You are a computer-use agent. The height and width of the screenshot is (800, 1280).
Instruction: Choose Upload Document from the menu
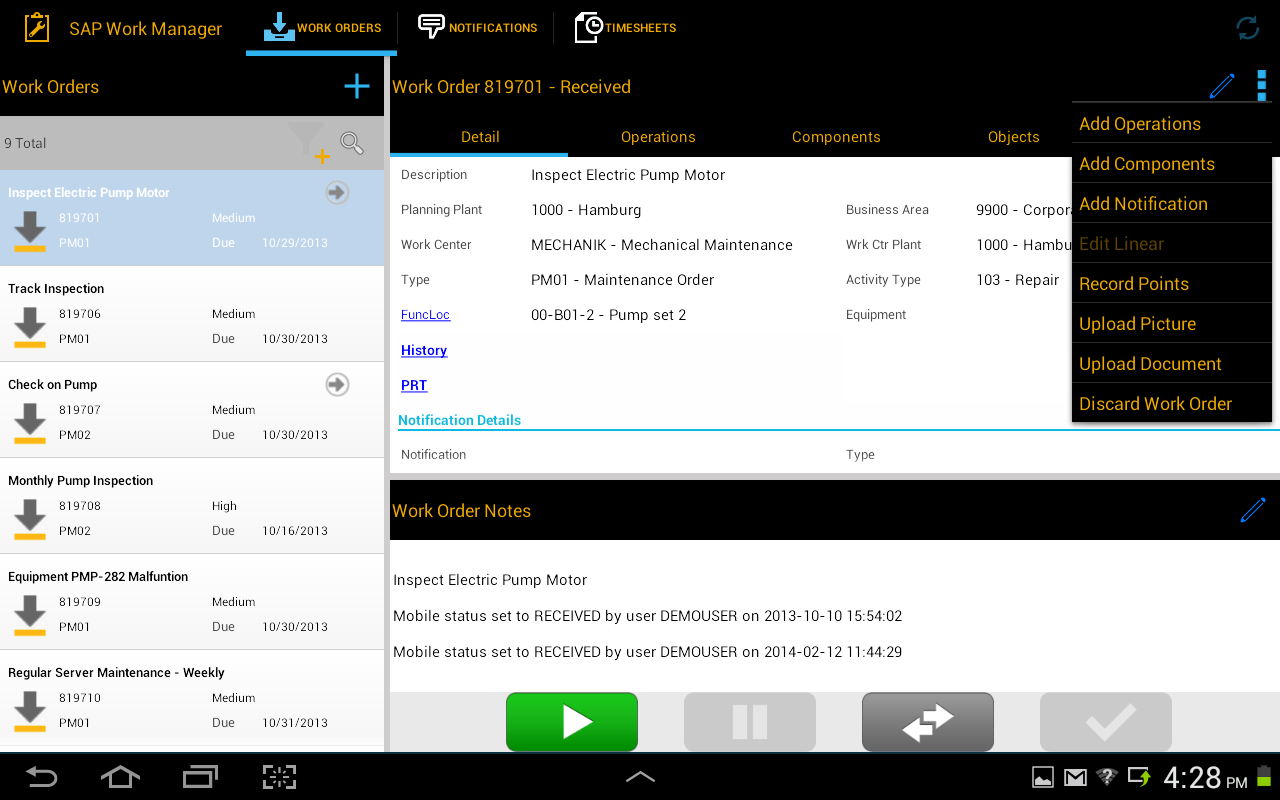point(1172,364)
